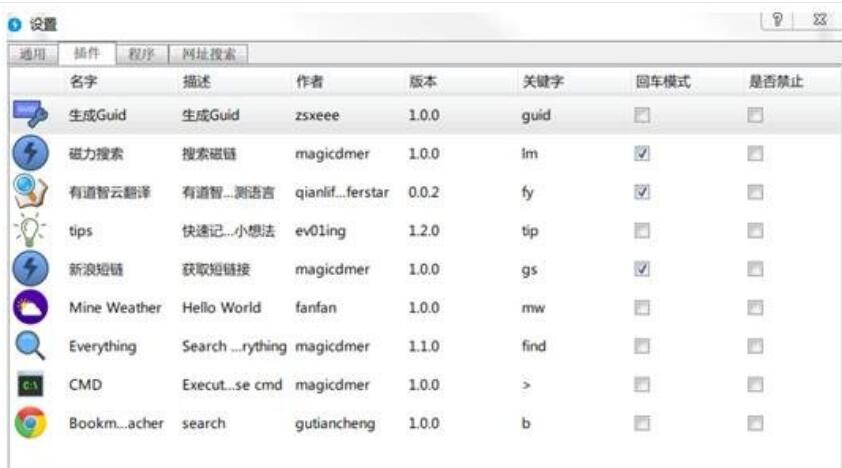Screen dimensions: 842x468
Task: Click author fanfan cell
Action: pos(316,308)
